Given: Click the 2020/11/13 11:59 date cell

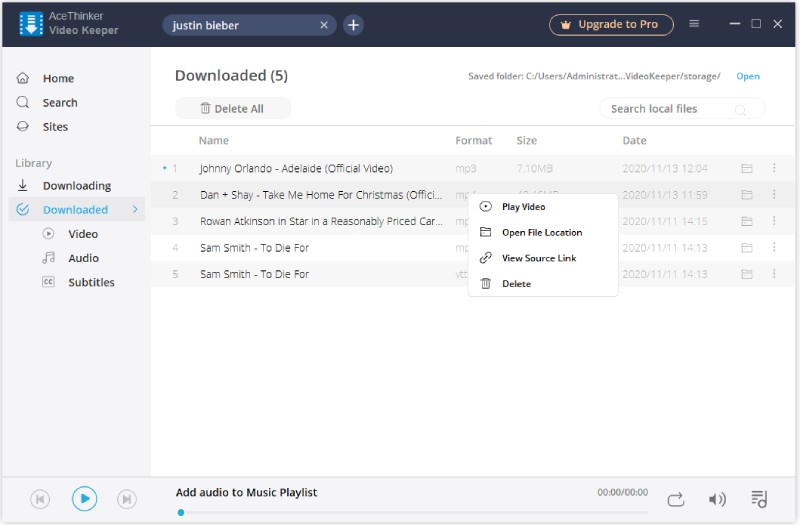Looking at the screenshot, I should [665, 195].
